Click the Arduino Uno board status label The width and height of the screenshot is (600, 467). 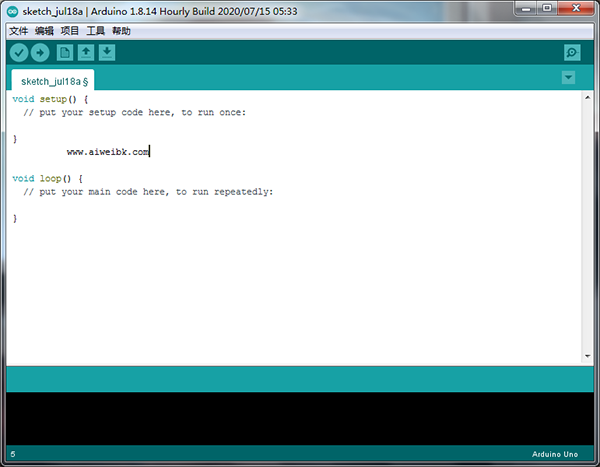point(557,455)
